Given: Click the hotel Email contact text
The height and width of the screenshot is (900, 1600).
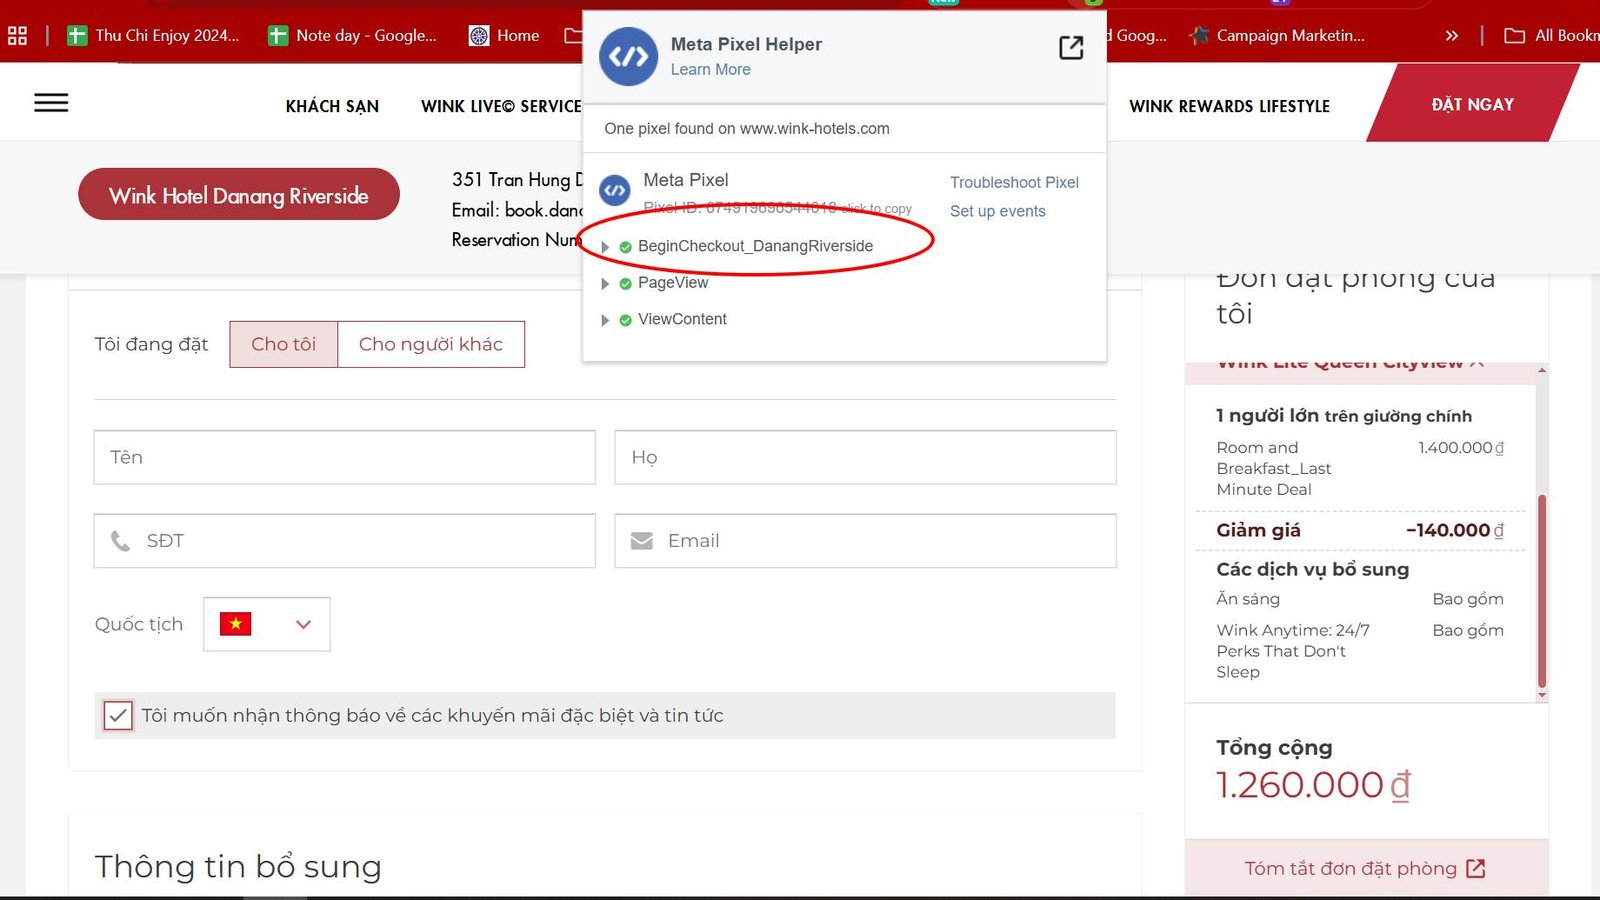Looking at the screenshot, I should pyautogui.click(x=517, y=210).
